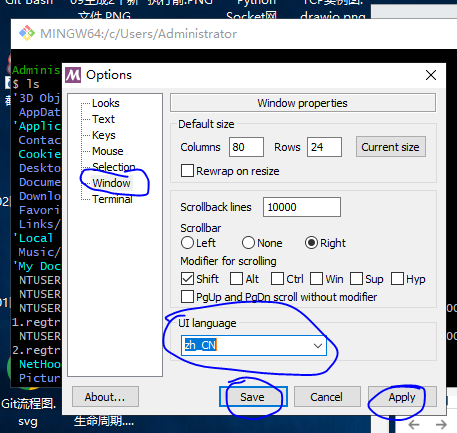Select the None scrollbar option

(248, 243)
